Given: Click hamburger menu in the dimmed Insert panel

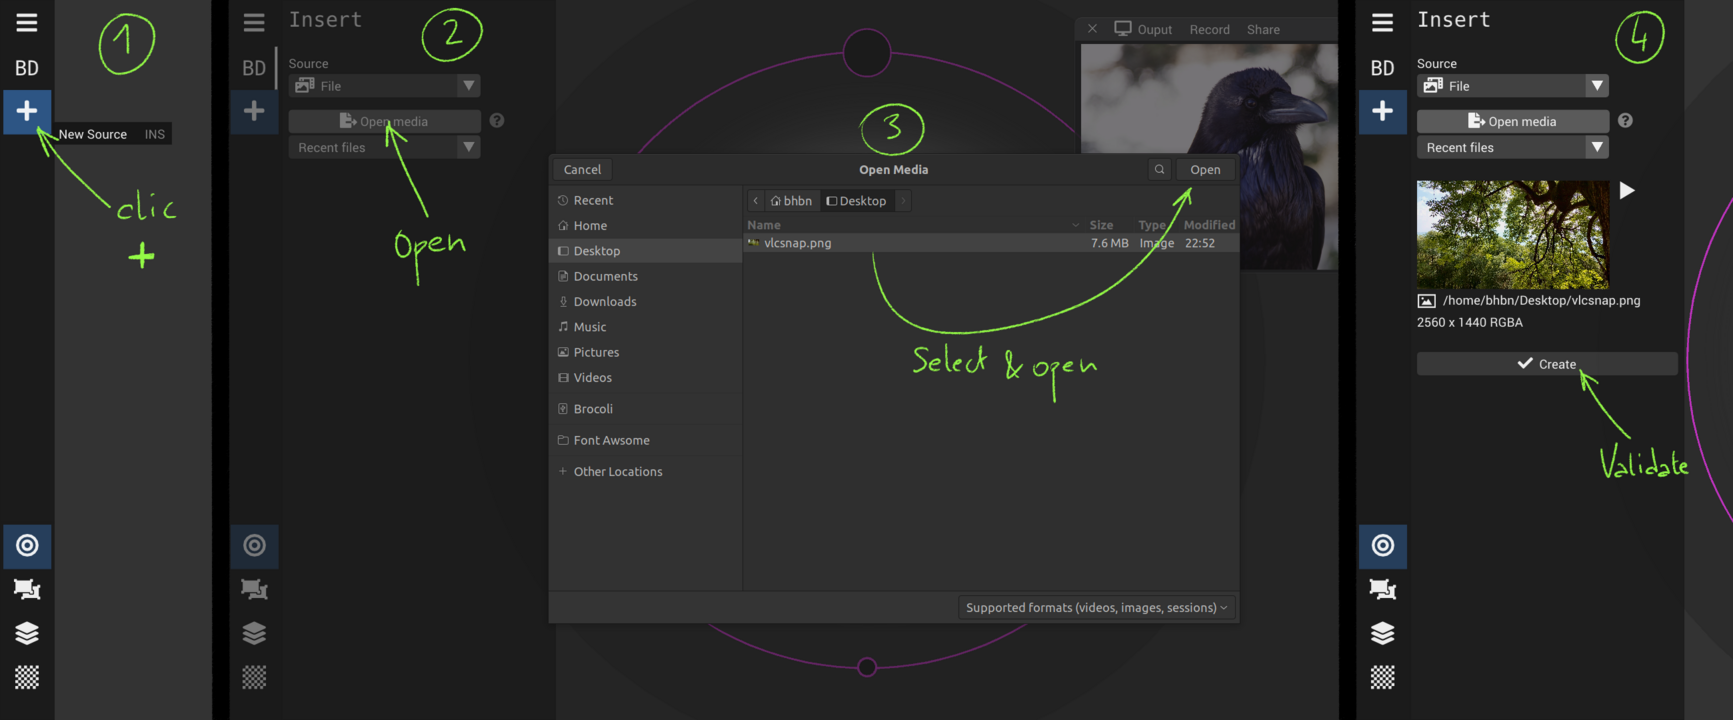Looking at the screenshot, I should (x=254, y=22).
